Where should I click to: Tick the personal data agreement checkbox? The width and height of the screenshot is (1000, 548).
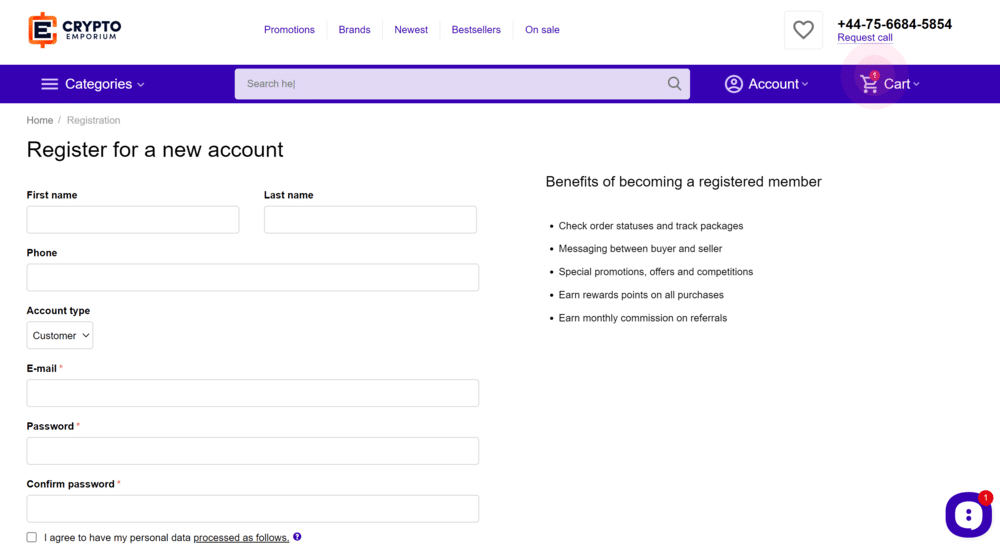tap(32, 537)
